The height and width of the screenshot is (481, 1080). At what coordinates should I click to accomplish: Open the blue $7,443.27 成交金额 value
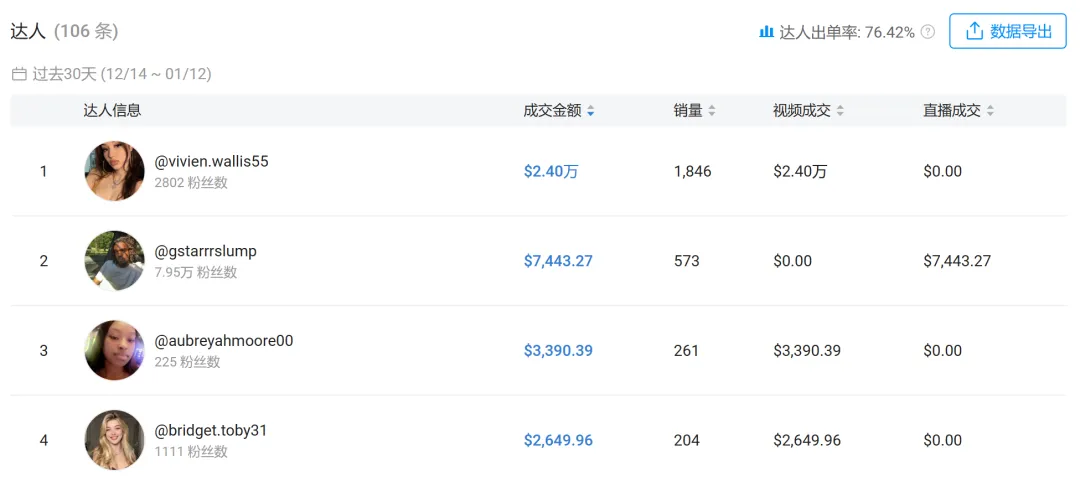pos(558,261)
